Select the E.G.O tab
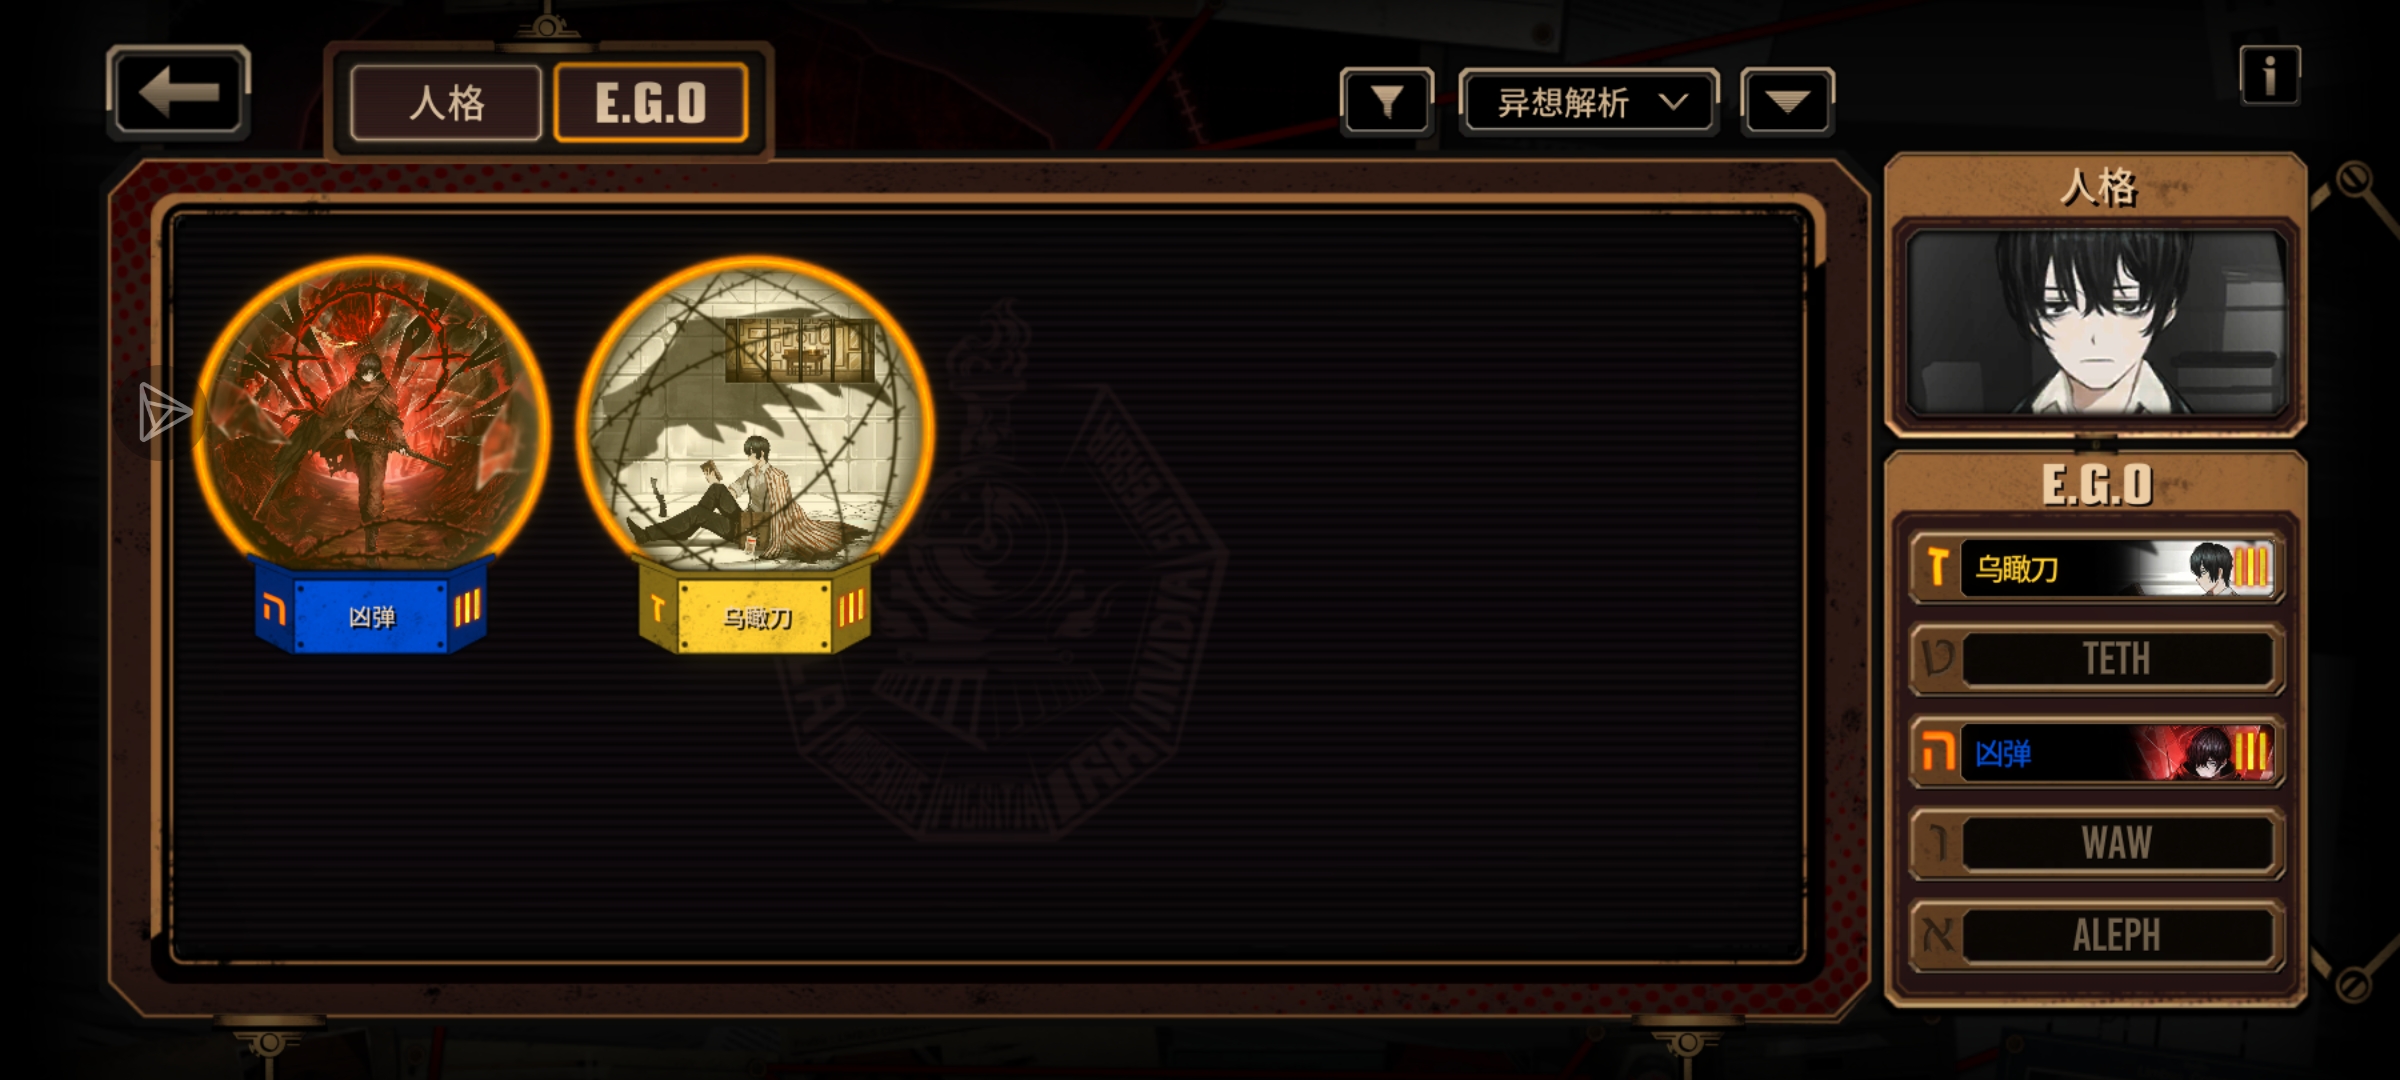 pos(651,103)
